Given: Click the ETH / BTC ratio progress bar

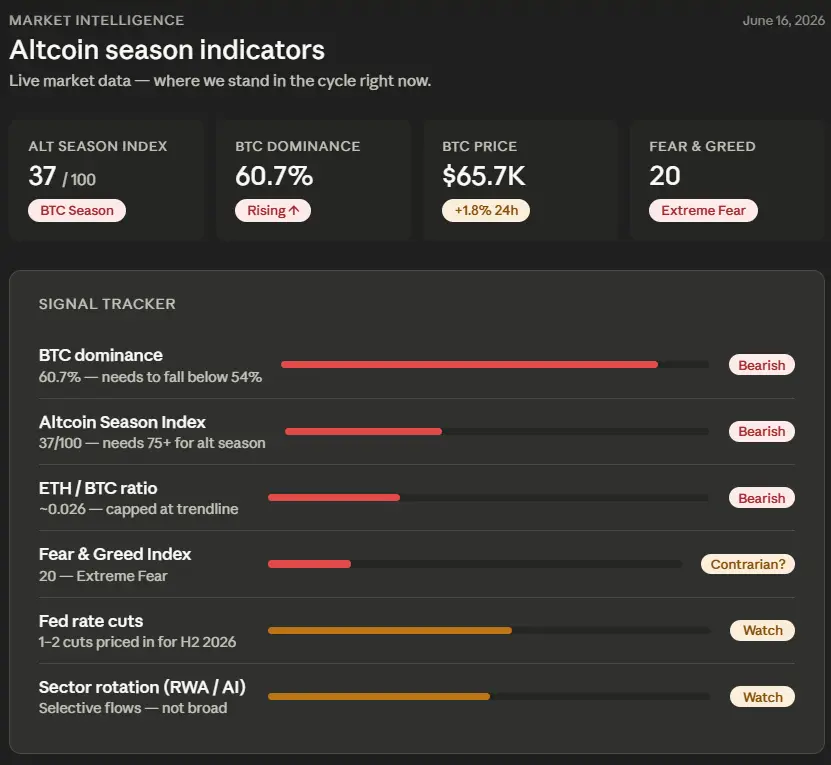Looking at the screenshot, I should pos(488,498).
